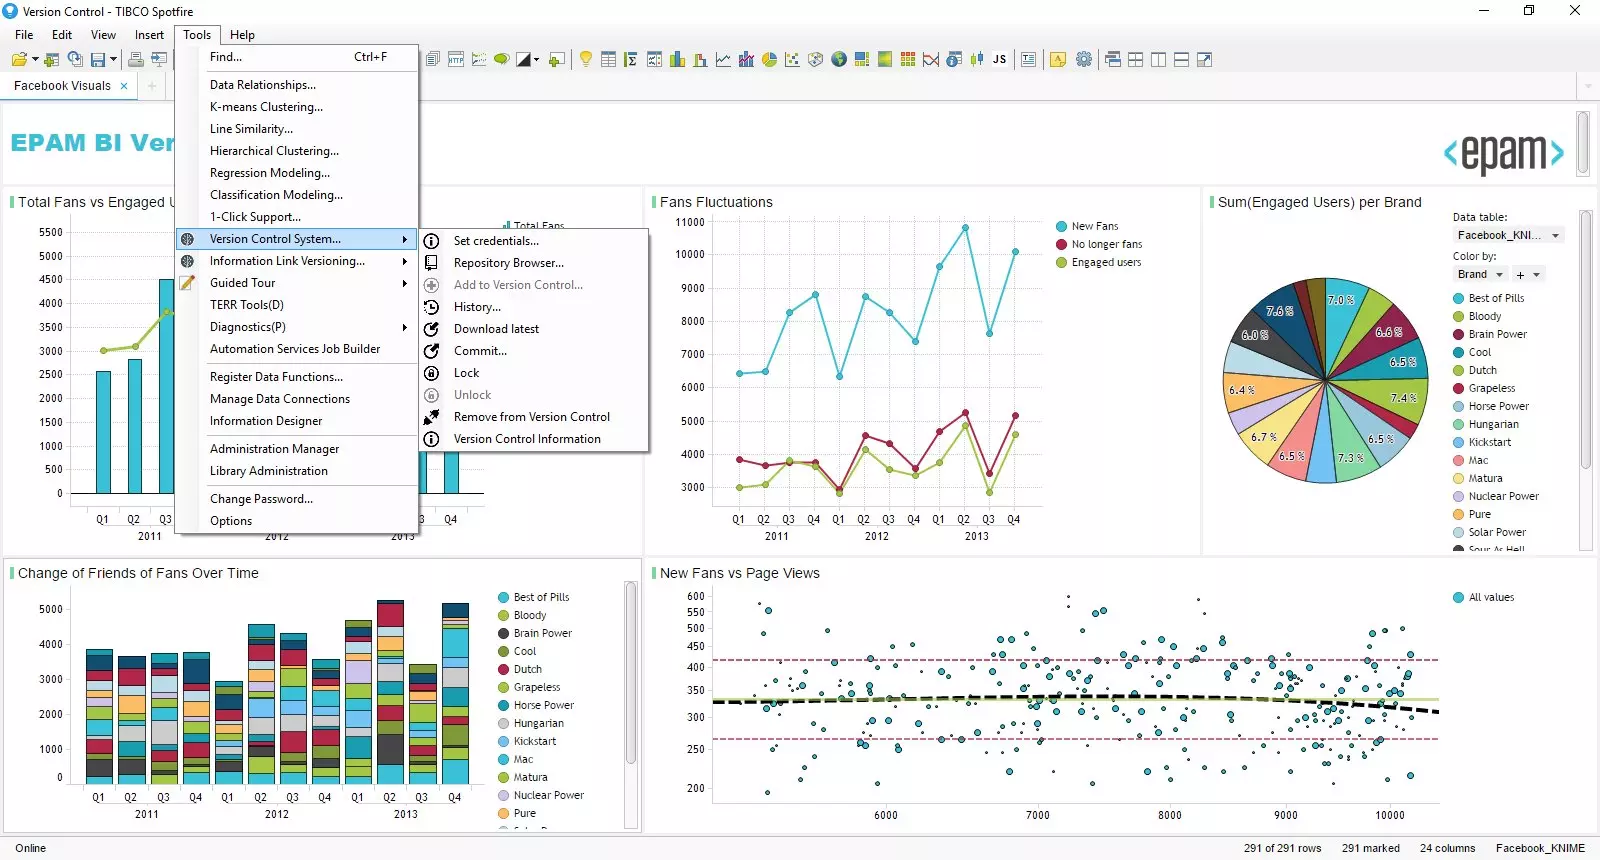
Task: Open Repository Browser... menu entry
Action: pyautogui.click(x=508, y=263)
